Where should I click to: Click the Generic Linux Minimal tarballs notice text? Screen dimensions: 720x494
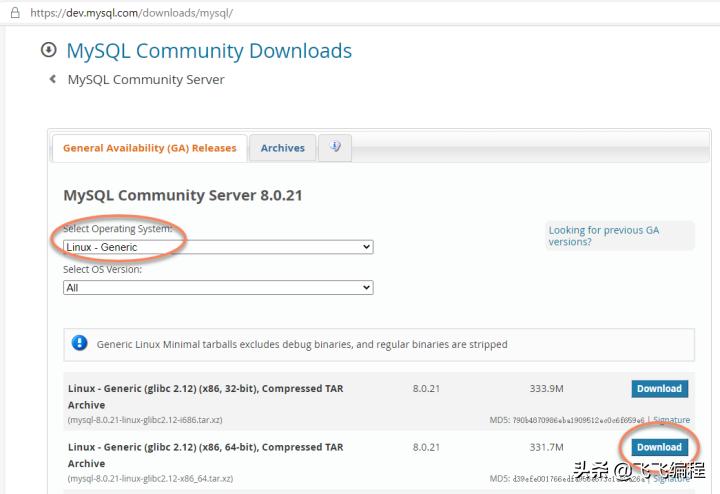pos(302,344)
